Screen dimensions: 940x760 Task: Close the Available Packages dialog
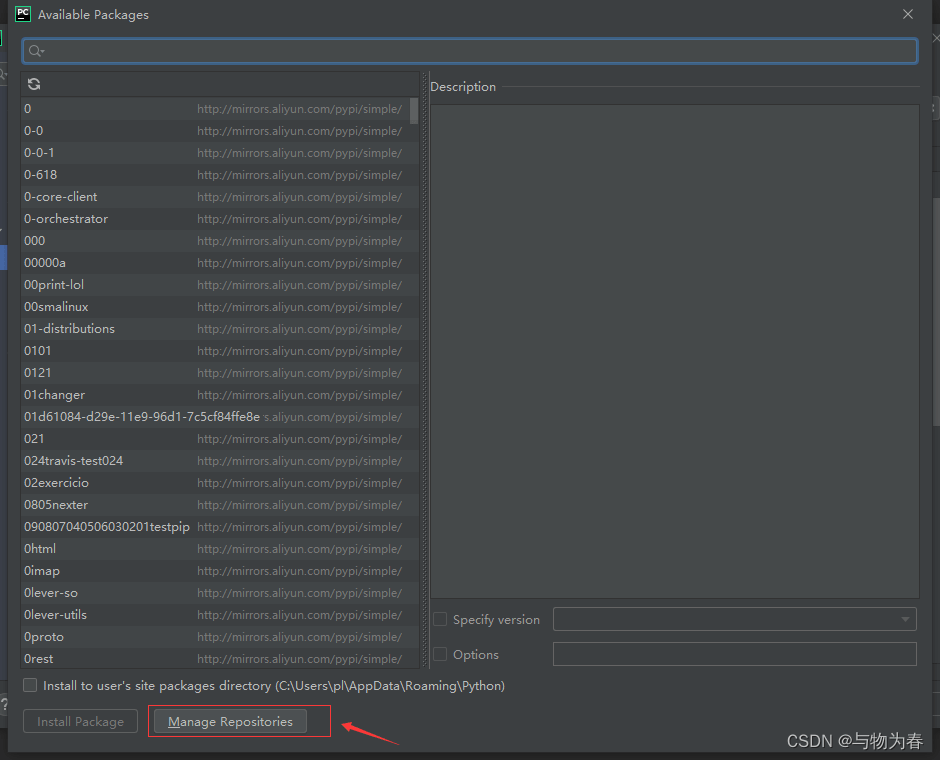click(x=907, y=14)
